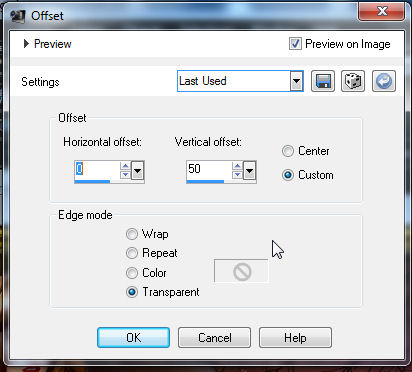This screenshot has height=372, width=412.
Task: Decrease Vertical offset with down arrow
Action: pos(237,175)
